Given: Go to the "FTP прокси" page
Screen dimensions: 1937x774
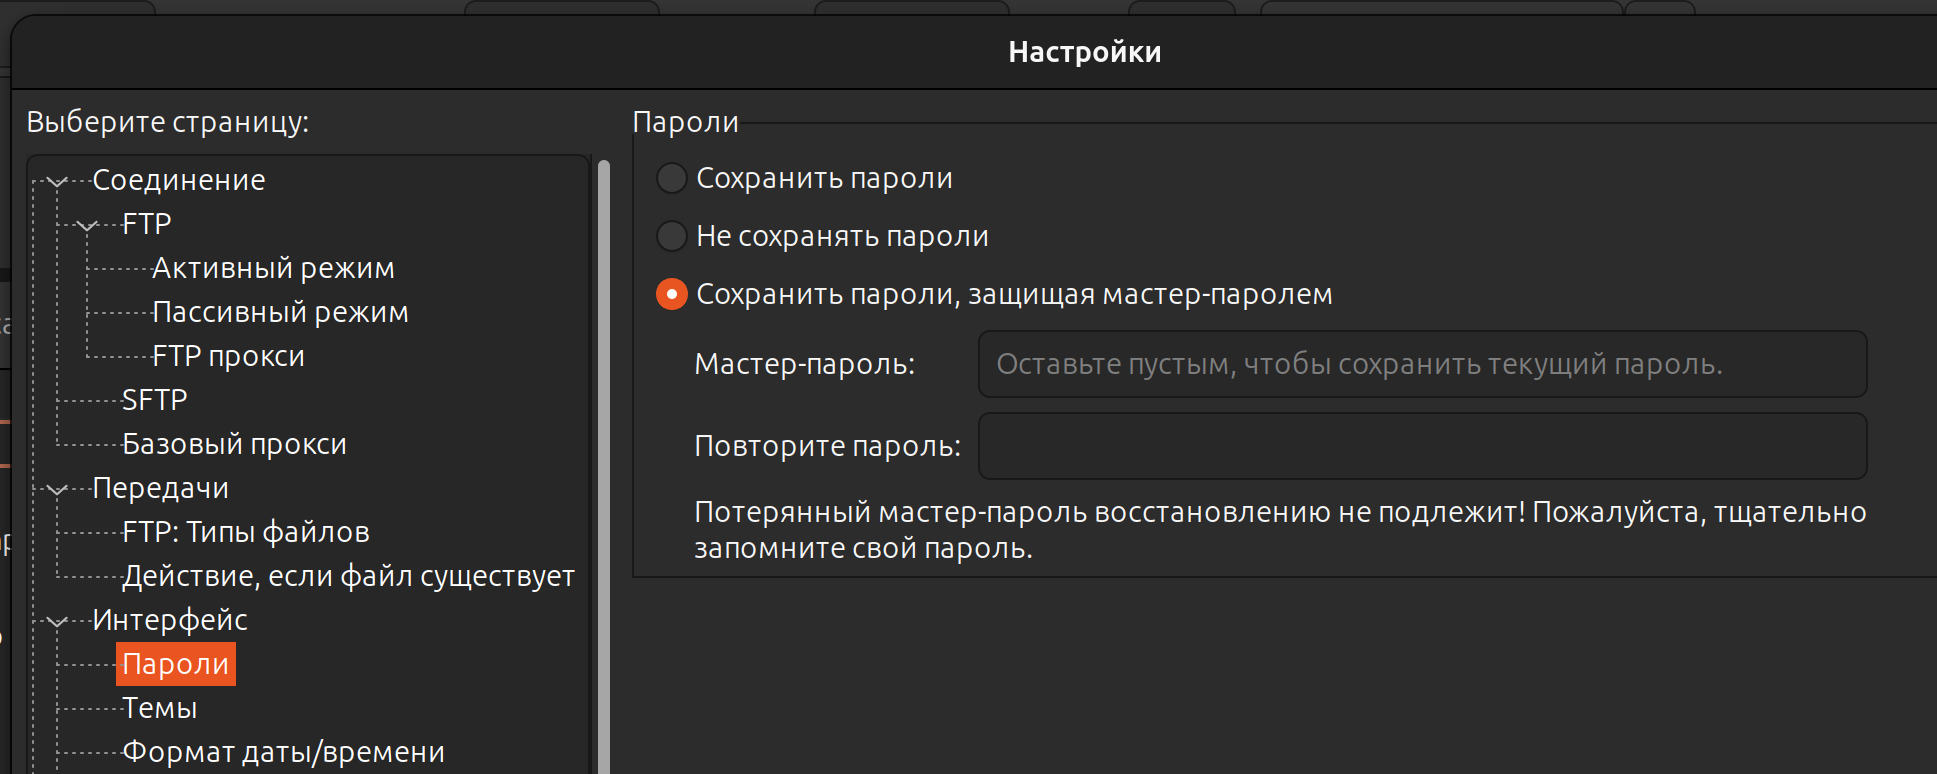Looking at the screenshot, I should pos(228,357).
